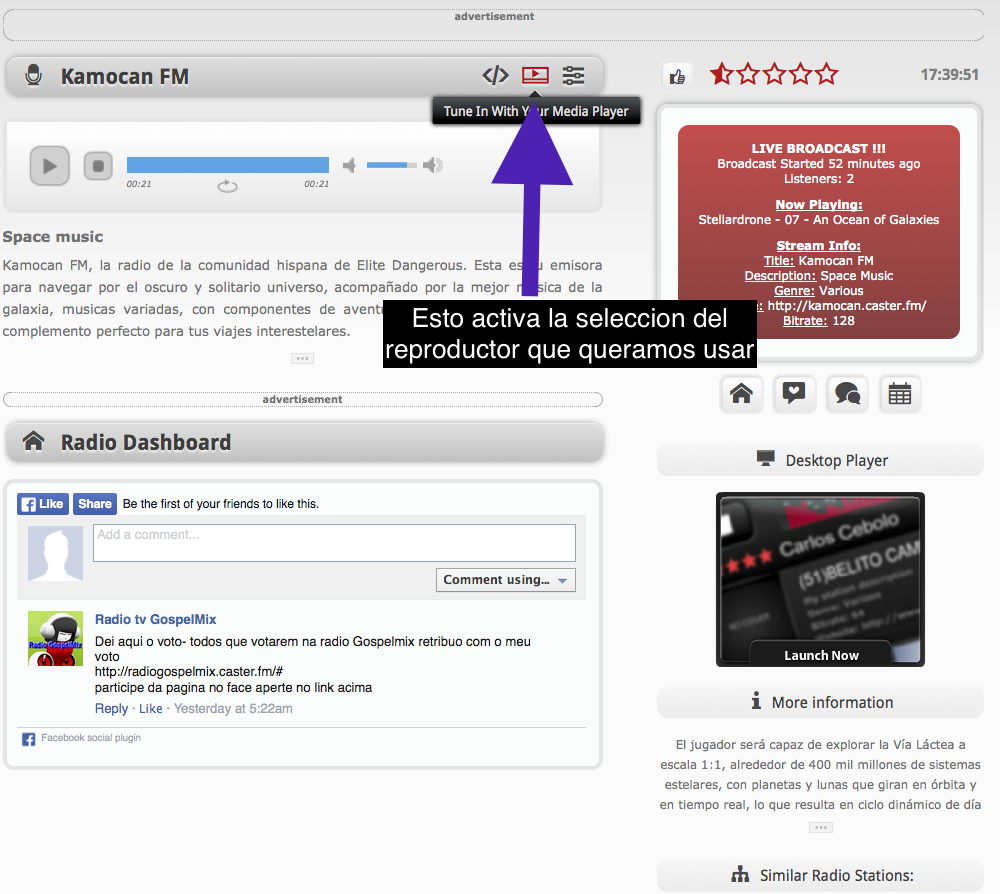
Task: Click the repeat loop icon under progress bar
Action: tap(227, 186)
